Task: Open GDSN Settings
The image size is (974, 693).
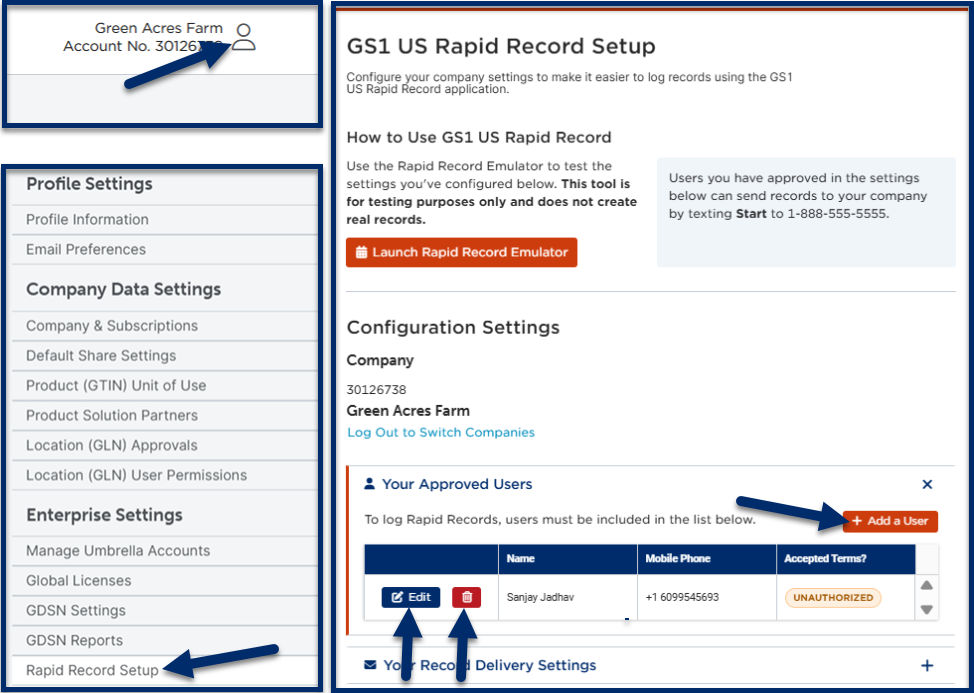Action: 165,610
